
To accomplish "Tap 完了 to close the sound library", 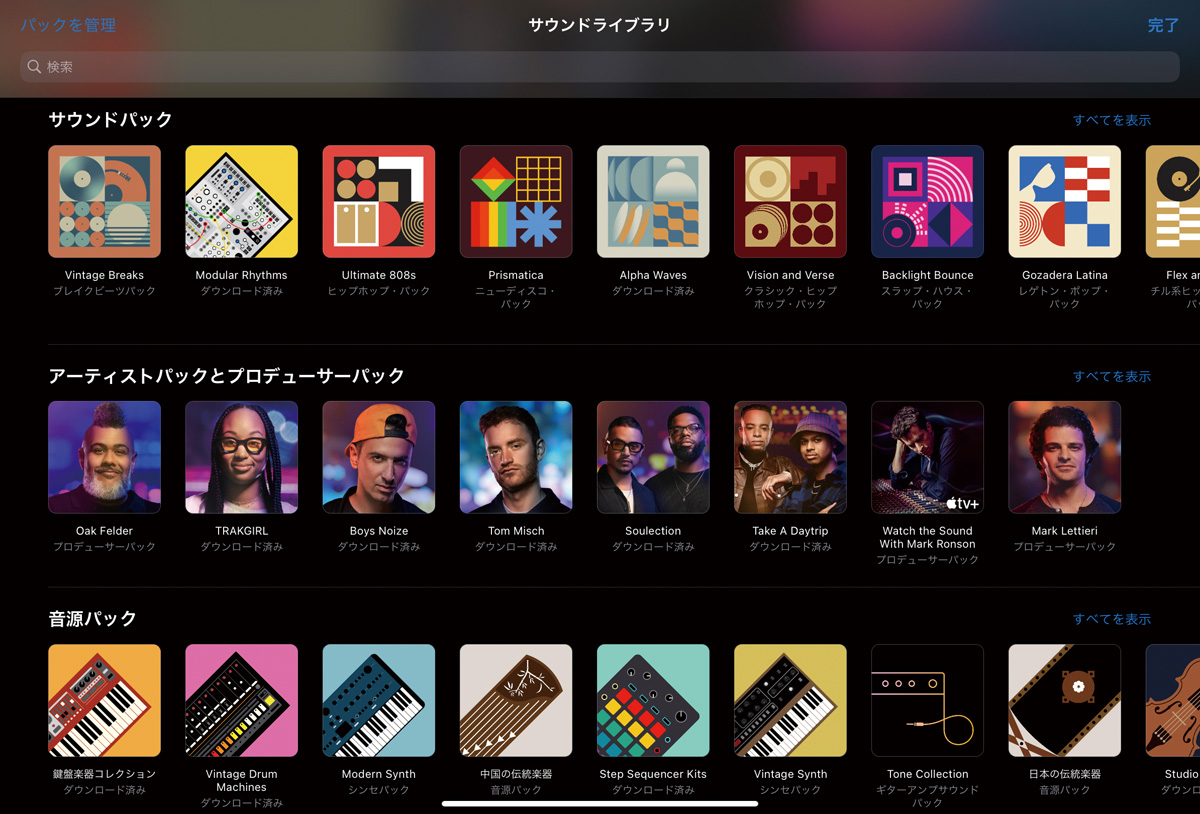I will tap(1163, 25).
